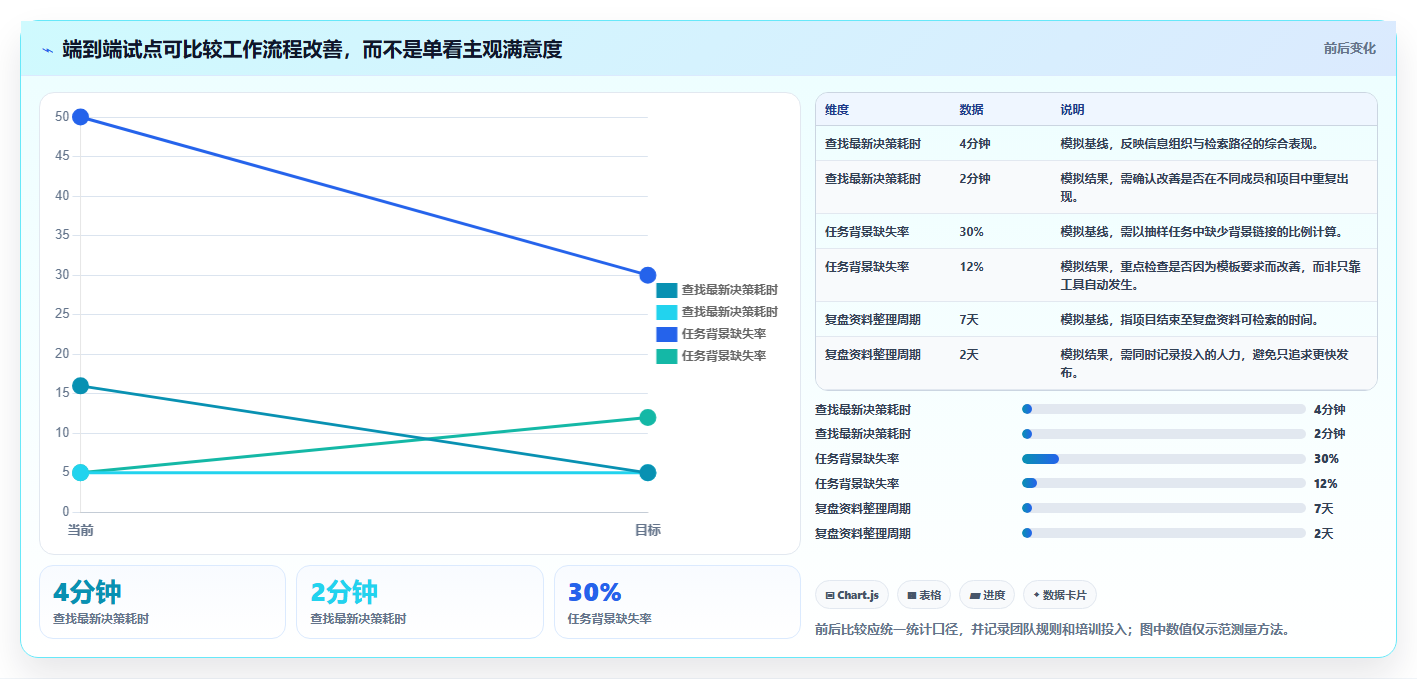Click the y-axis label 25
Screen dimensions: 1417x679
[62, 314]
